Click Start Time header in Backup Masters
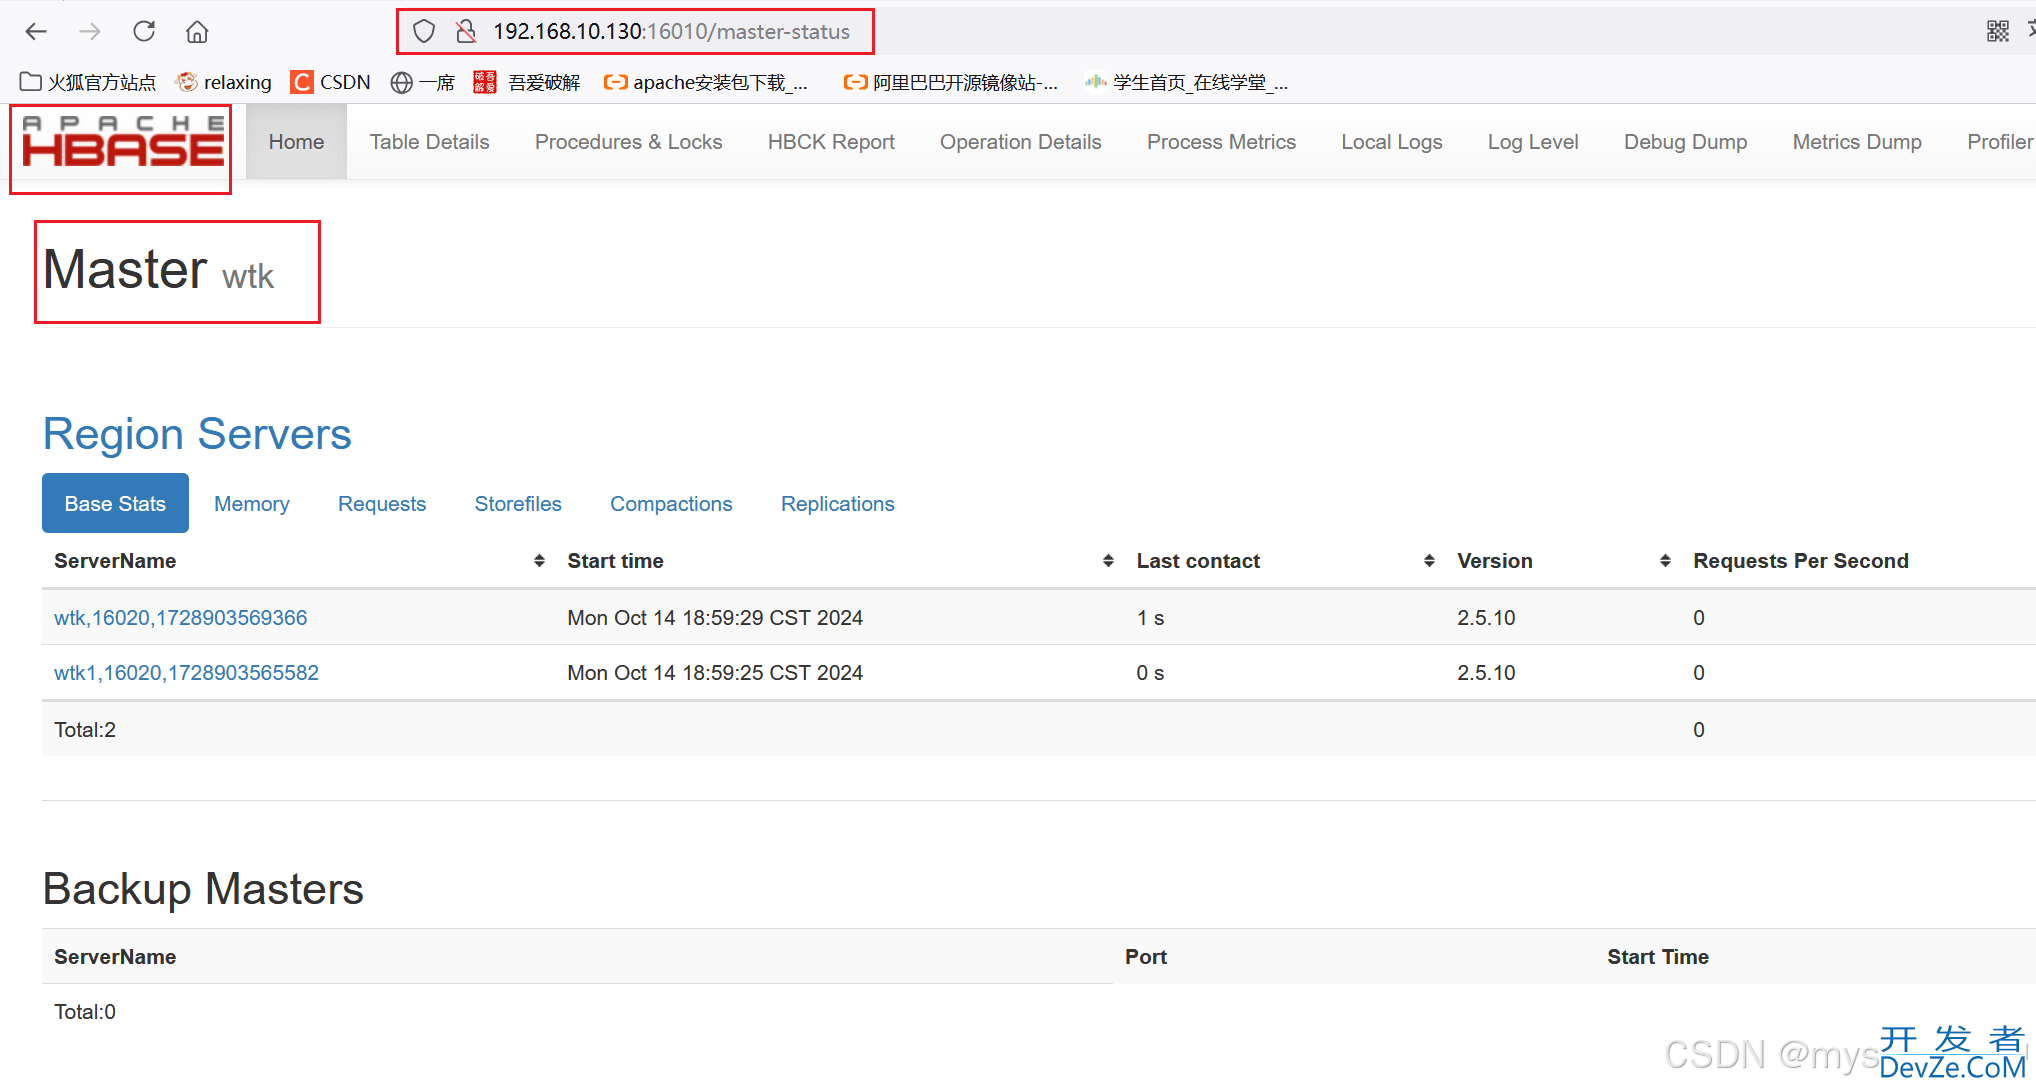Image resolution: width=2036 pixels, height=1089 pixels. 1658,957
